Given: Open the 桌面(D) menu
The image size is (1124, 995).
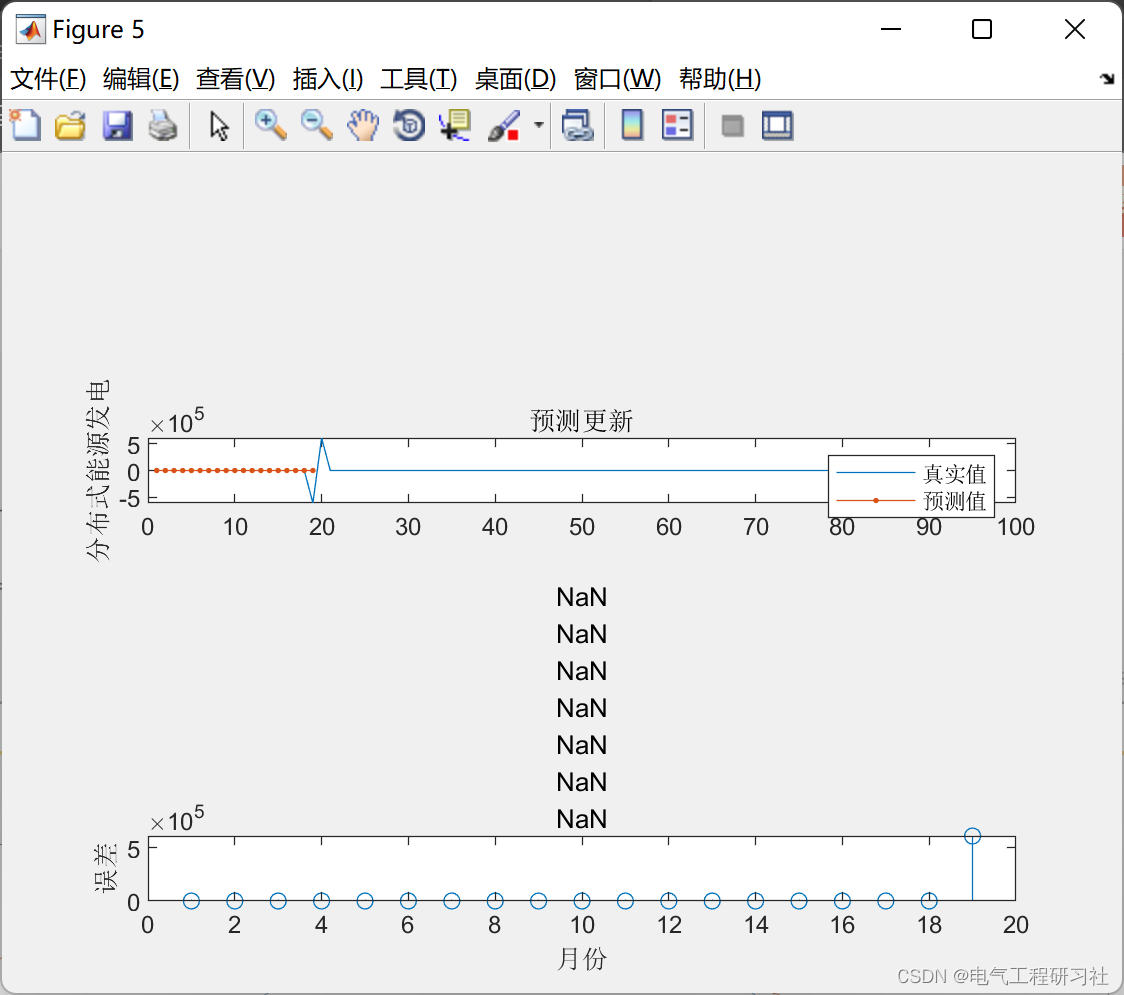Looking at the screenshot, I should [x=515, y=79].
